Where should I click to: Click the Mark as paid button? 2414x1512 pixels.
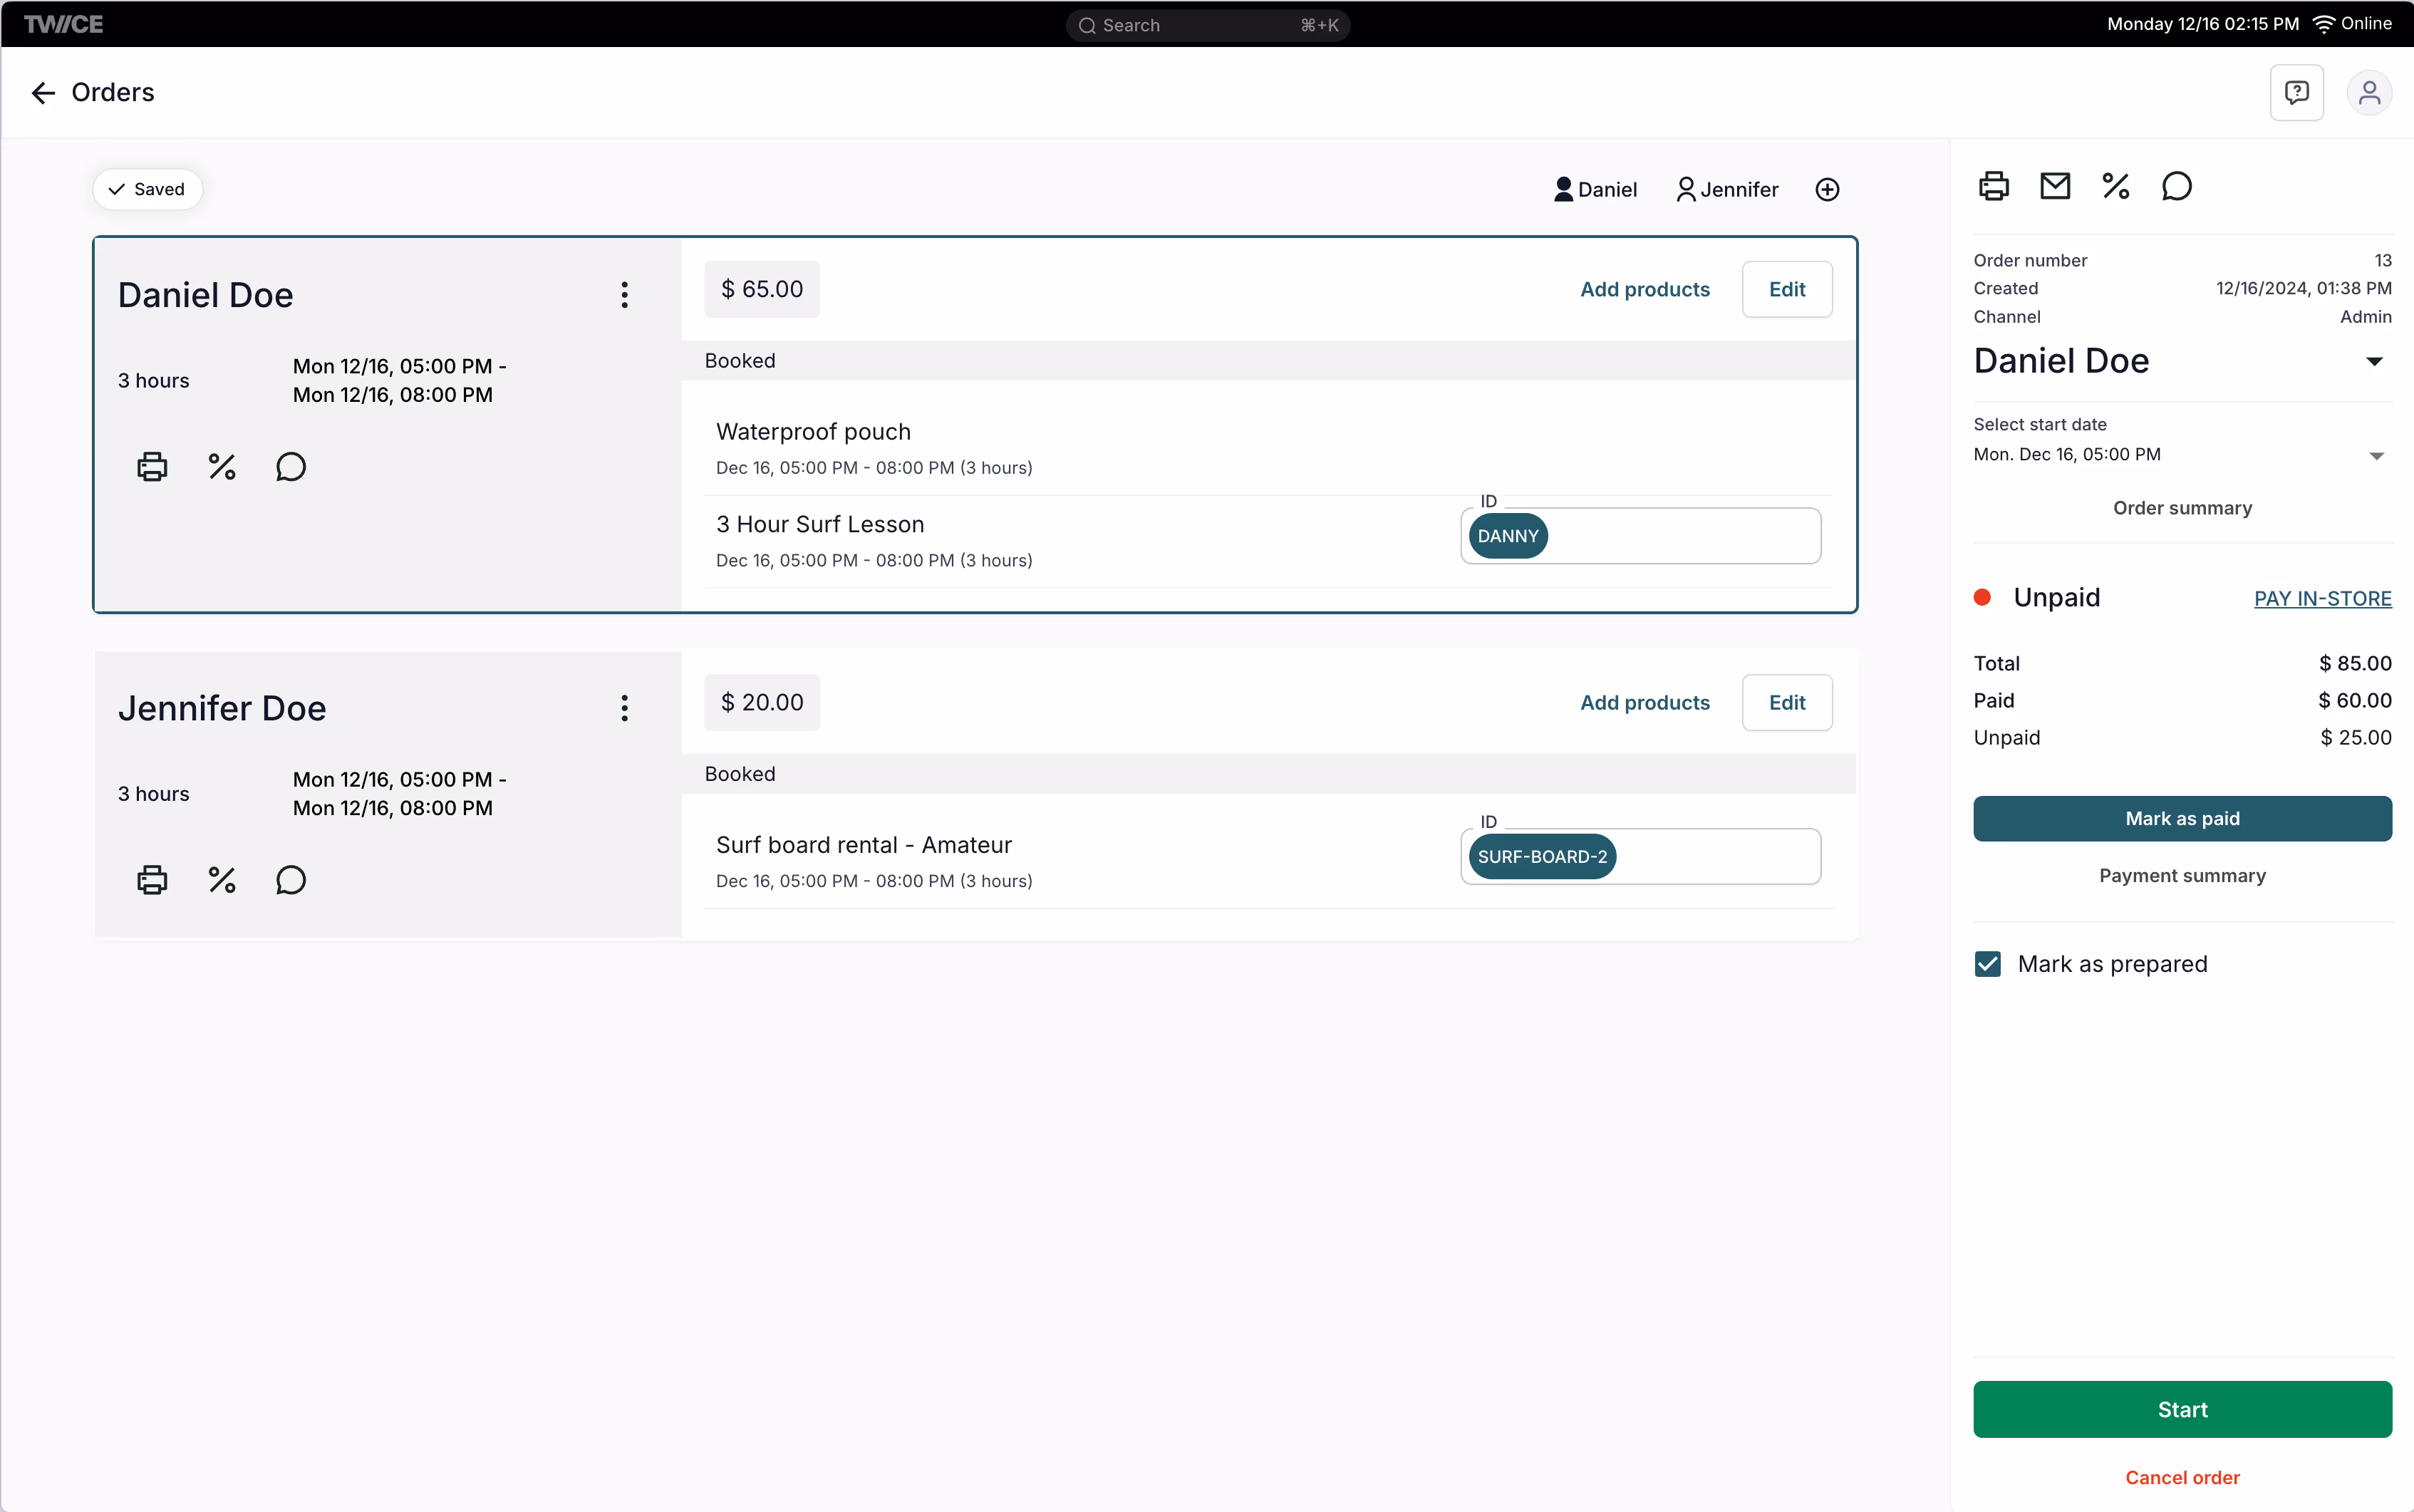coord(2182,819)
